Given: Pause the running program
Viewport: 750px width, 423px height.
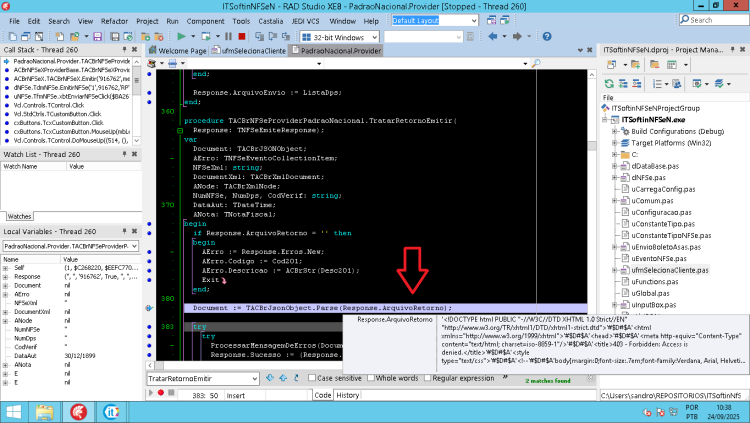Looking at the screenshot, I should [x=228, y=36].
